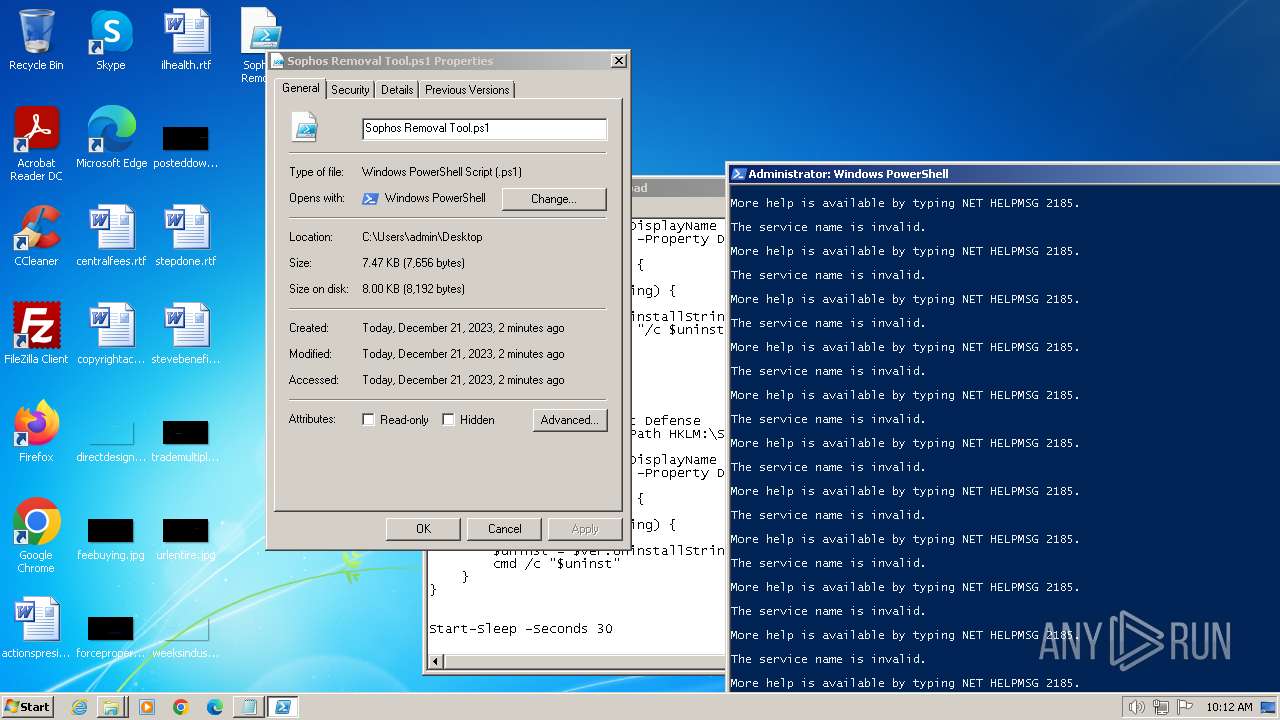Open copyrightac... document icon

coord(111,334)
